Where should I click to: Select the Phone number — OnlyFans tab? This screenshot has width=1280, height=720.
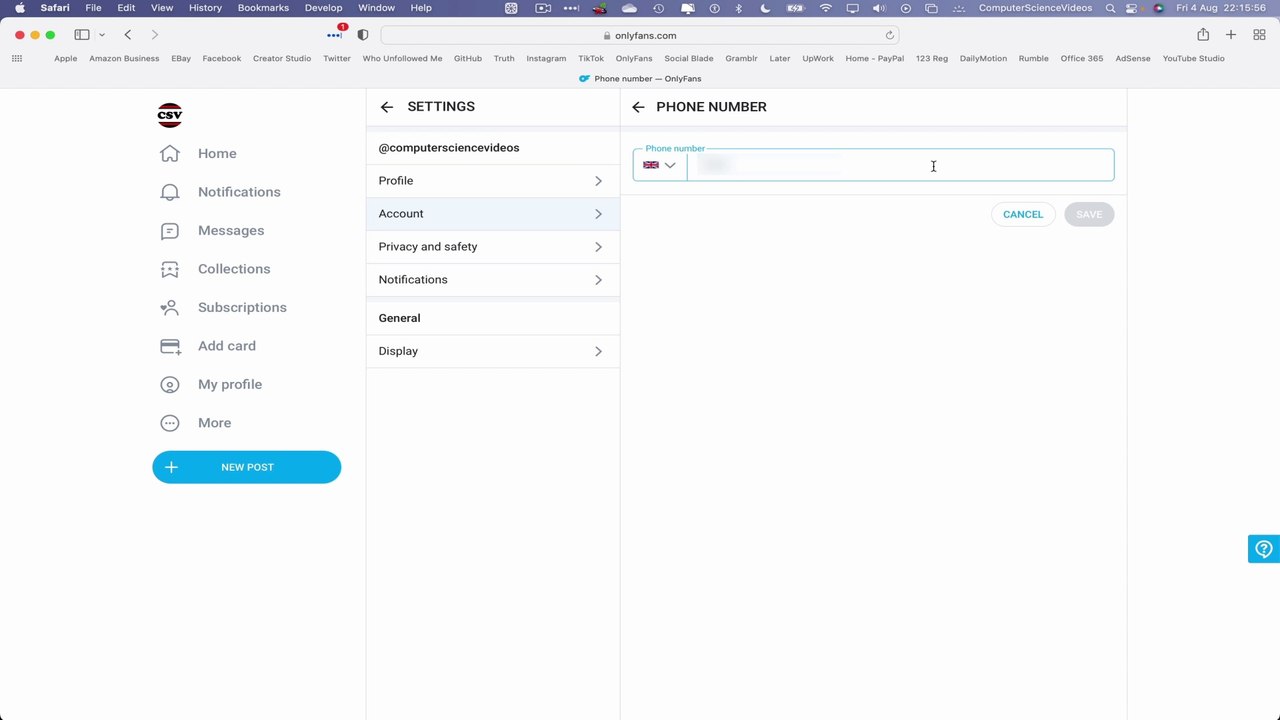pyautogui.click(x=640, y=78)
